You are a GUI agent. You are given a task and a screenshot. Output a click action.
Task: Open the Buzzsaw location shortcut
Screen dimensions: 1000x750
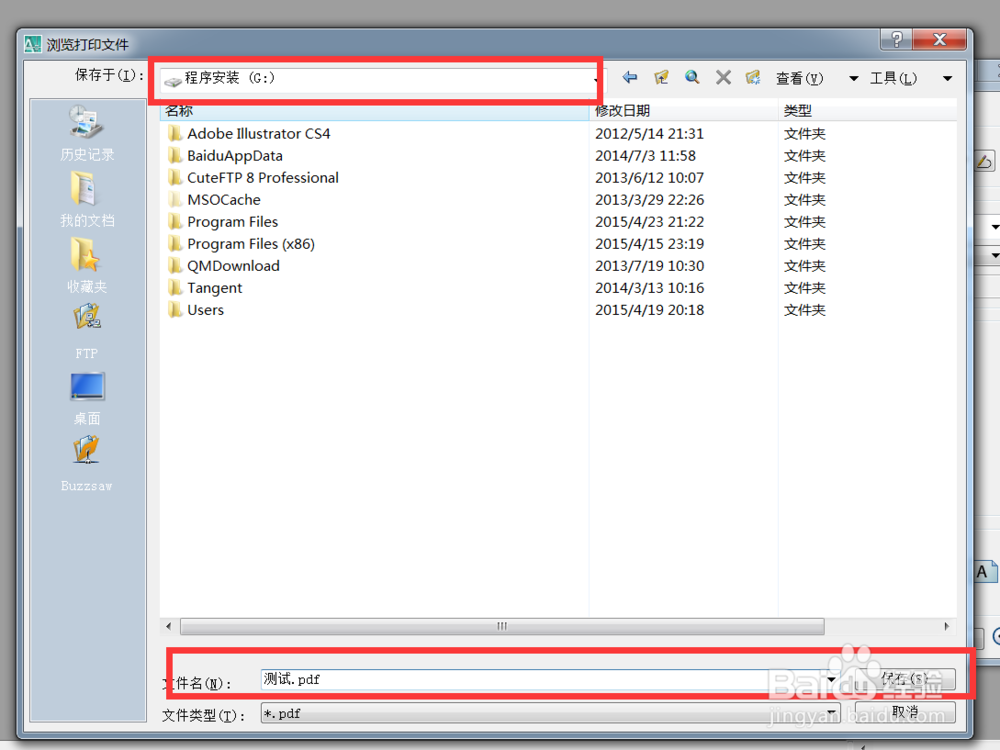pyautogui.click(x=87, y=464)
